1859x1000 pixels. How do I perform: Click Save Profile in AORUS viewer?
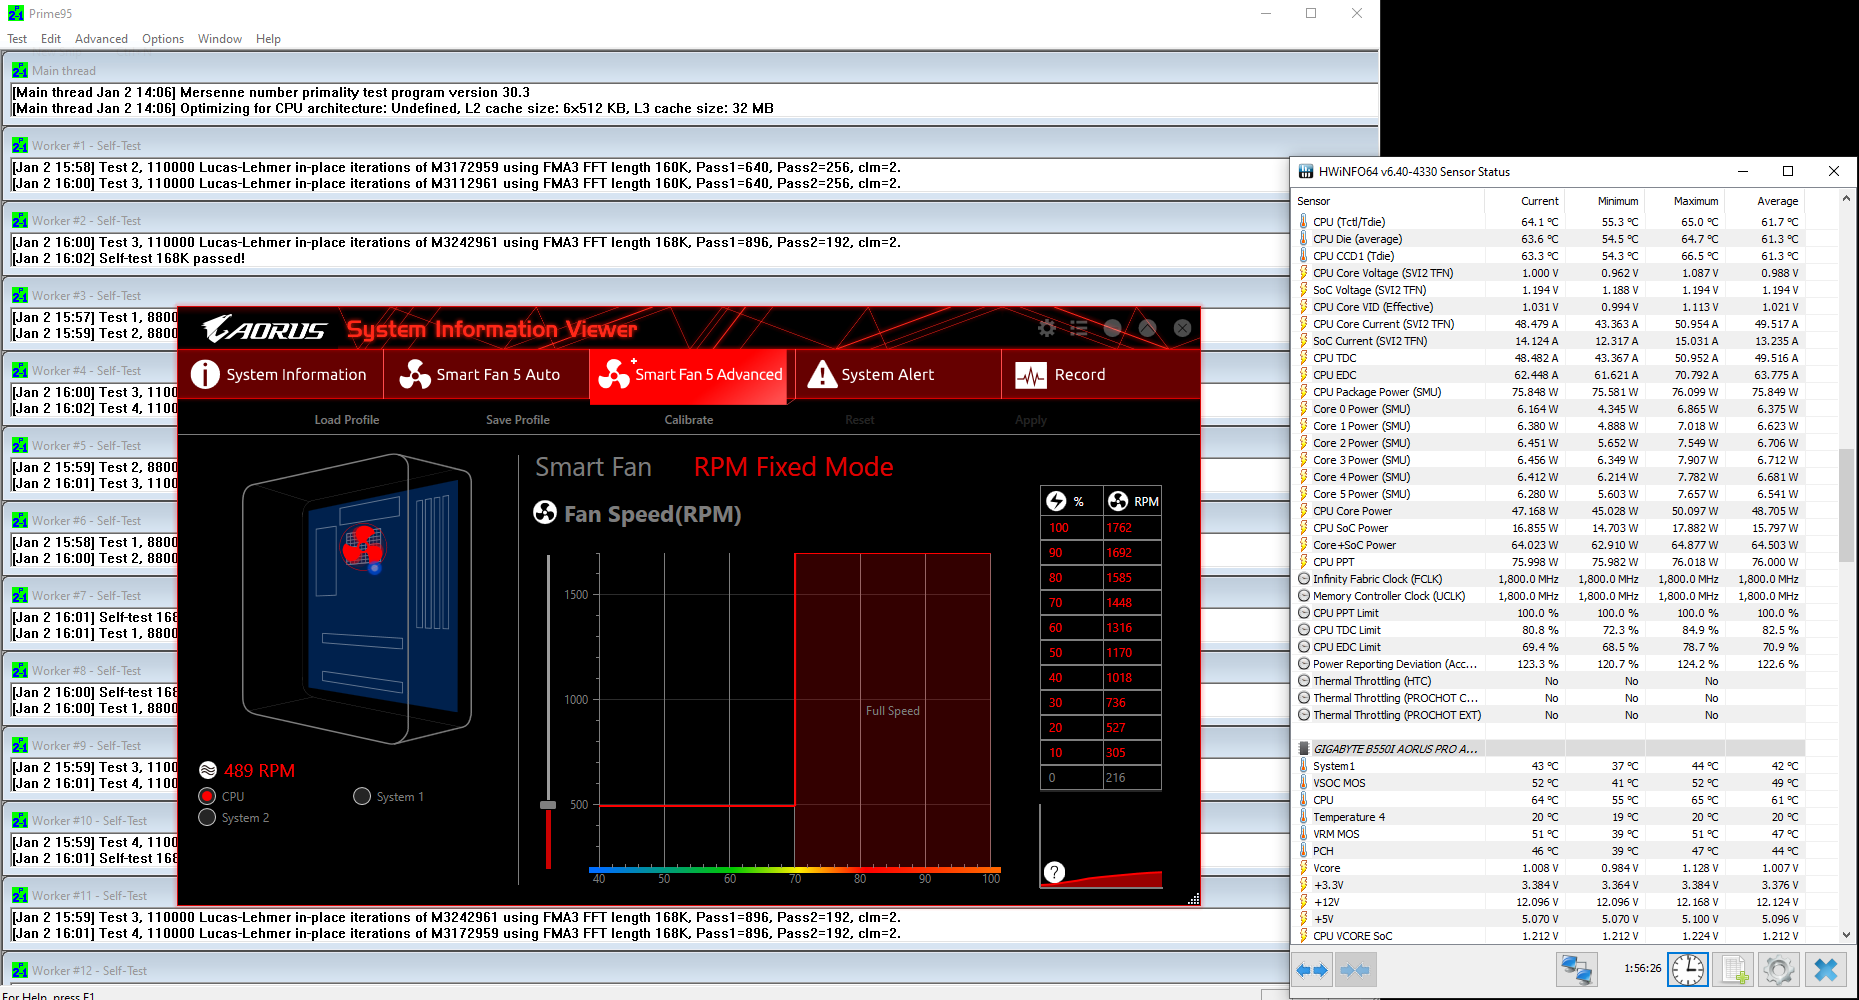[x=518, y=420]
